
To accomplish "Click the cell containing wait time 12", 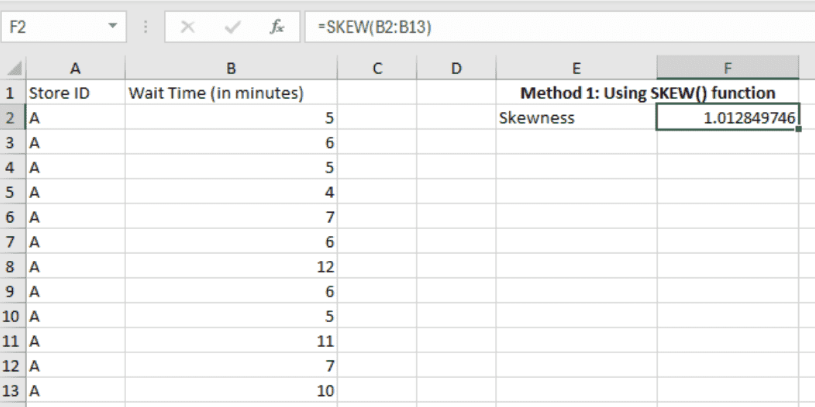I will pyautogui.click(x=231, y=267).
